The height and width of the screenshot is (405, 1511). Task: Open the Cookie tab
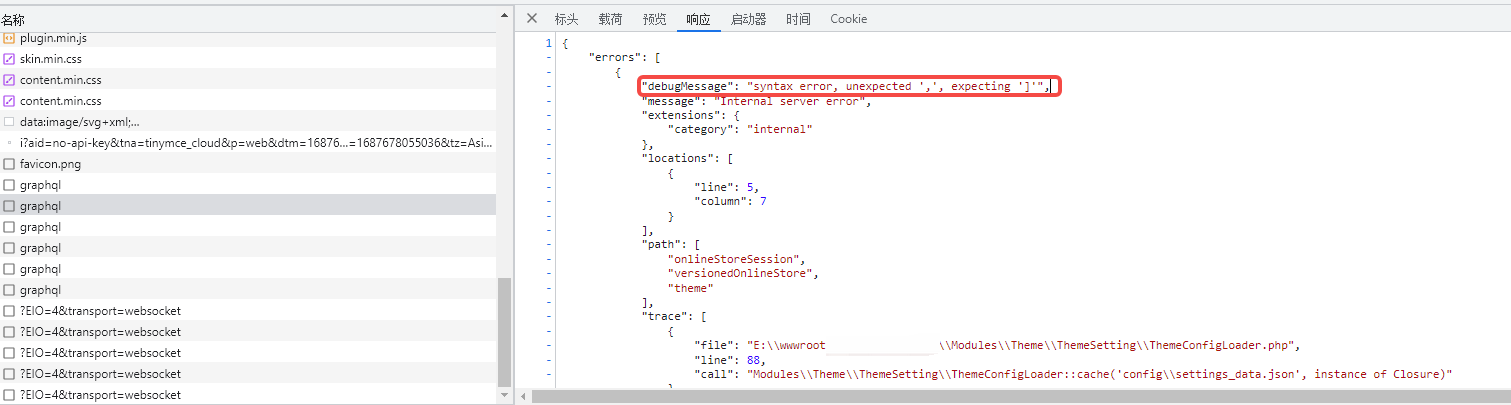(848, 19)
